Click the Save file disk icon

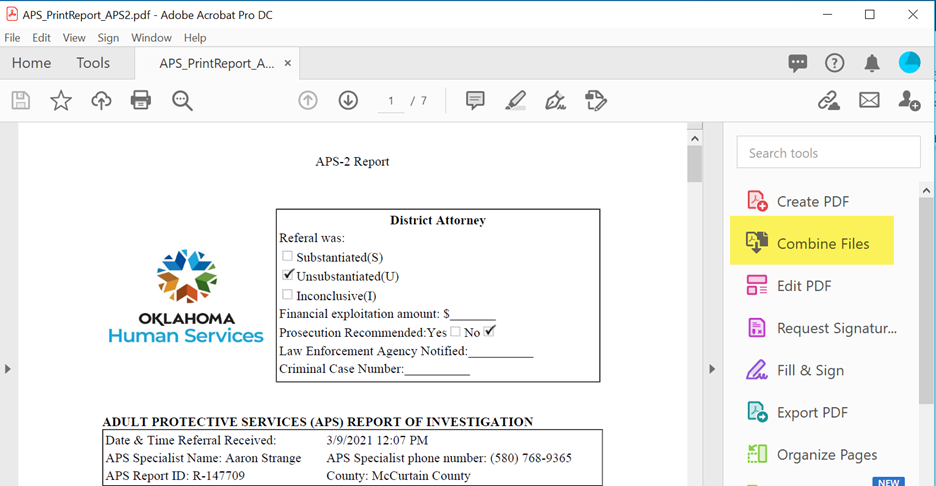point(21,100)
